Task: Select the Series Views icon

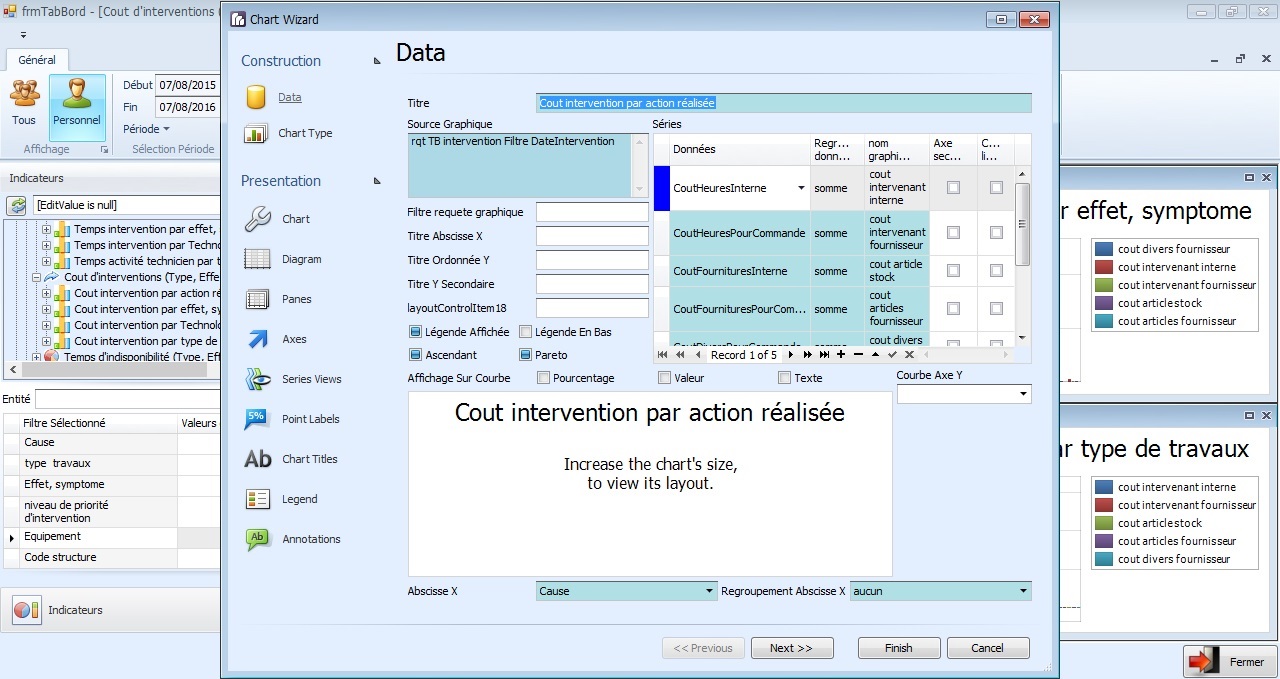Action: pyautogui.click(x=257, y=379)
